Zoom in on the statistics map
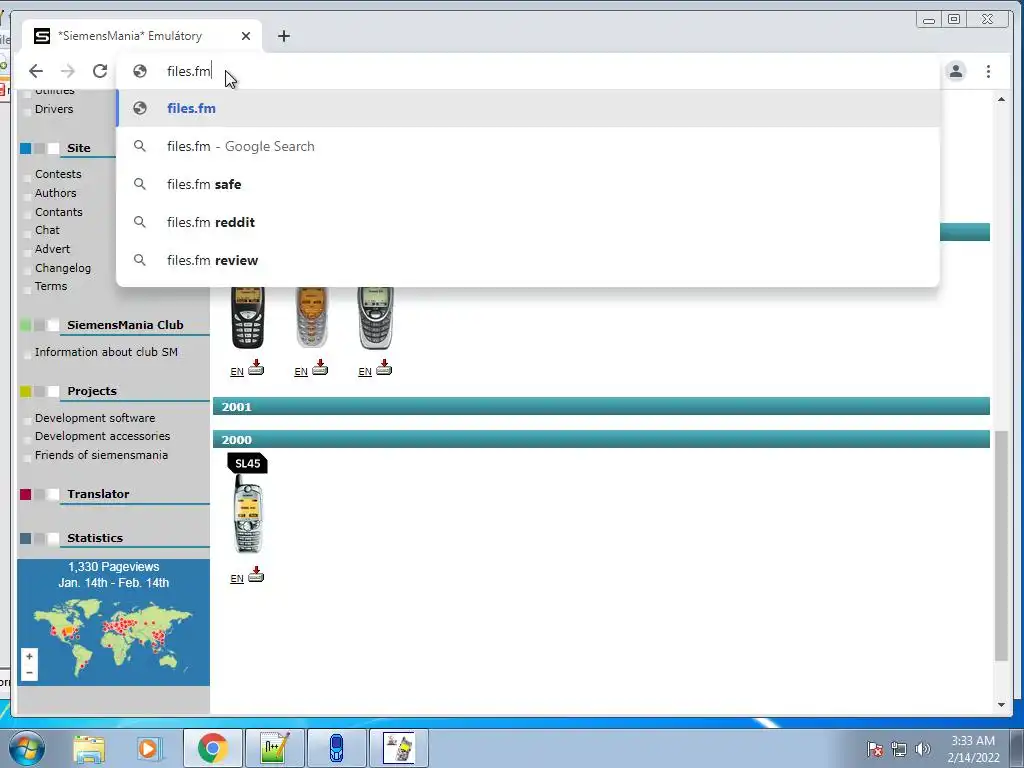Image resolution: width=1024 pixels, height=768 pixels. pyautogui.click(x=29, y=656)
